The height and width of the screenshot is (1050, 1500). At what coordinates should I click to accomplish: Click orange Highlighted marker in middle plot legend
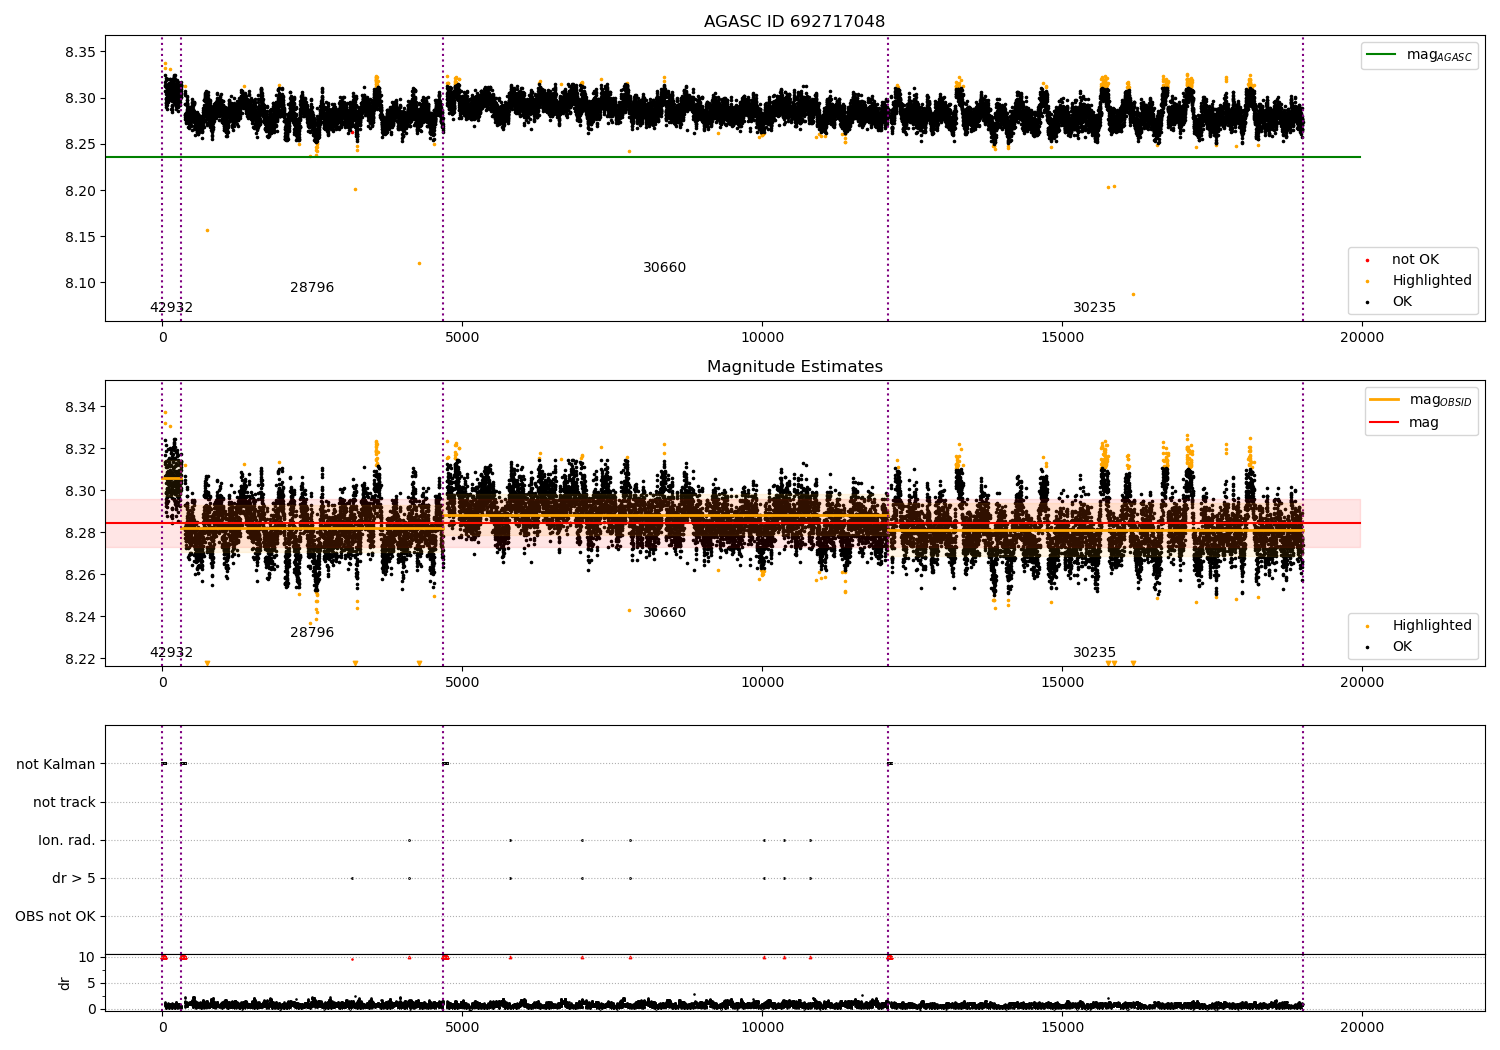1367,626
